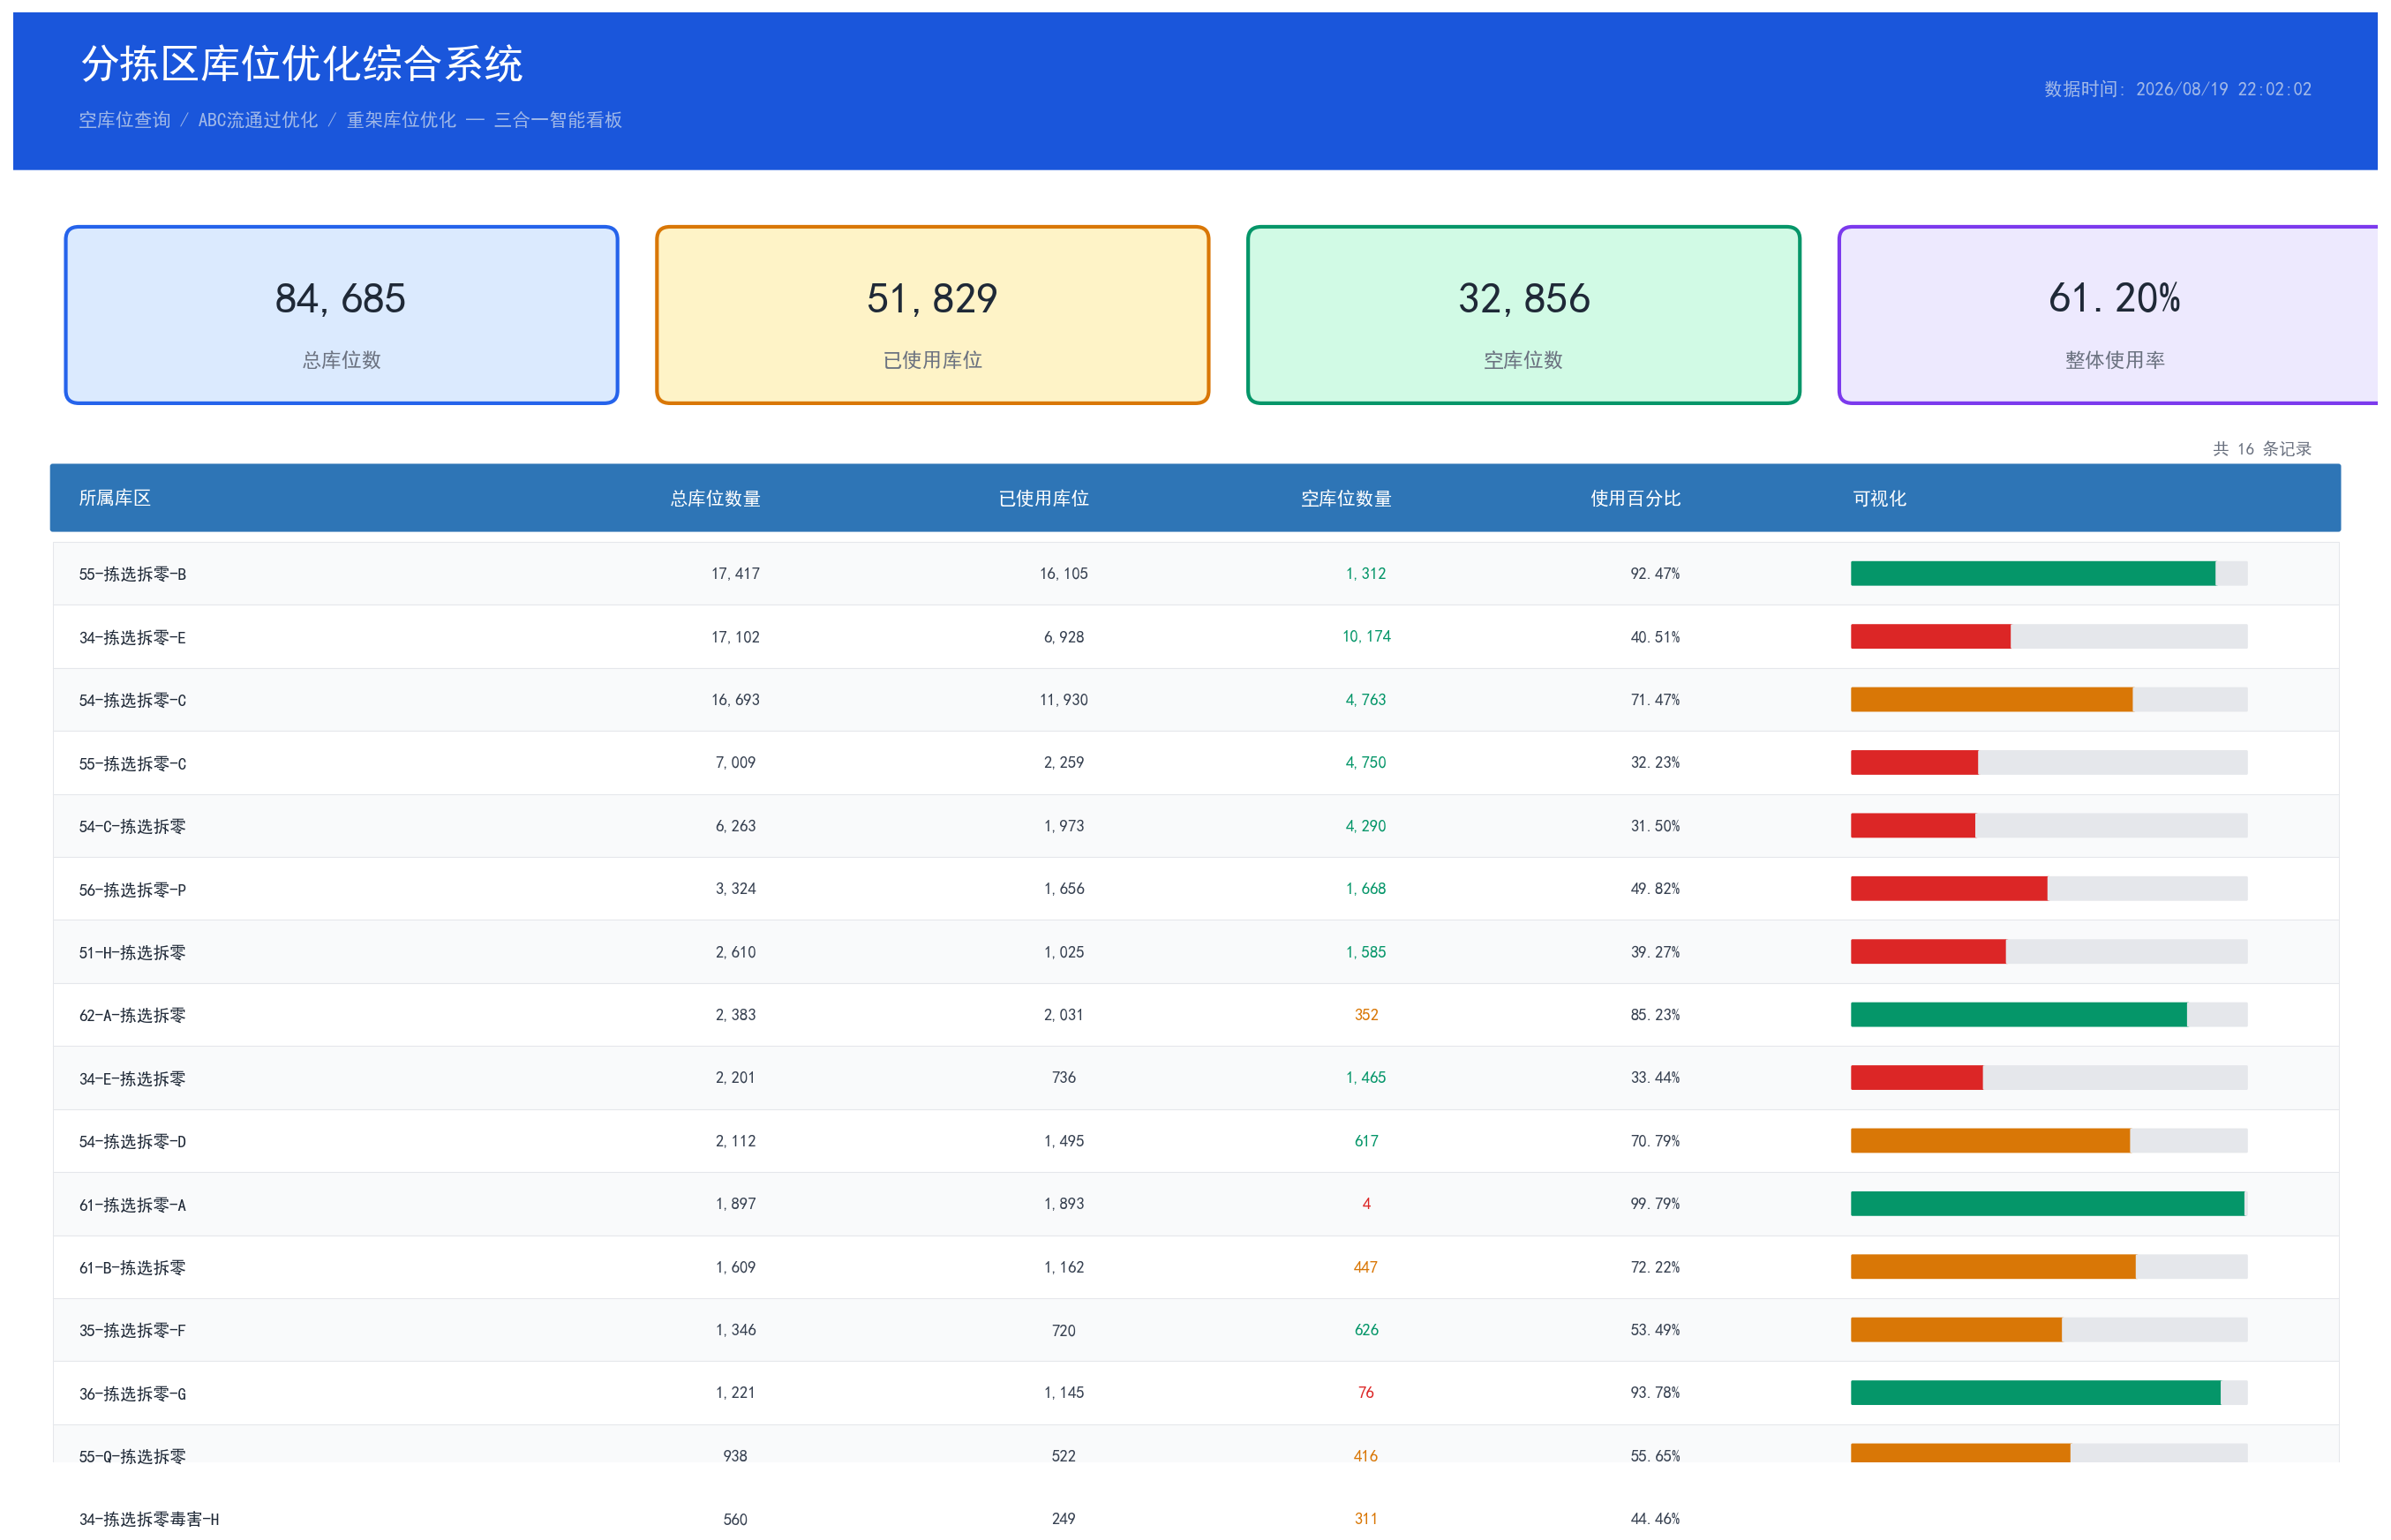This screenshot has width=2391, height=1540.
Task: Click the orange empty-slot value 352
Action: 1365,1014
